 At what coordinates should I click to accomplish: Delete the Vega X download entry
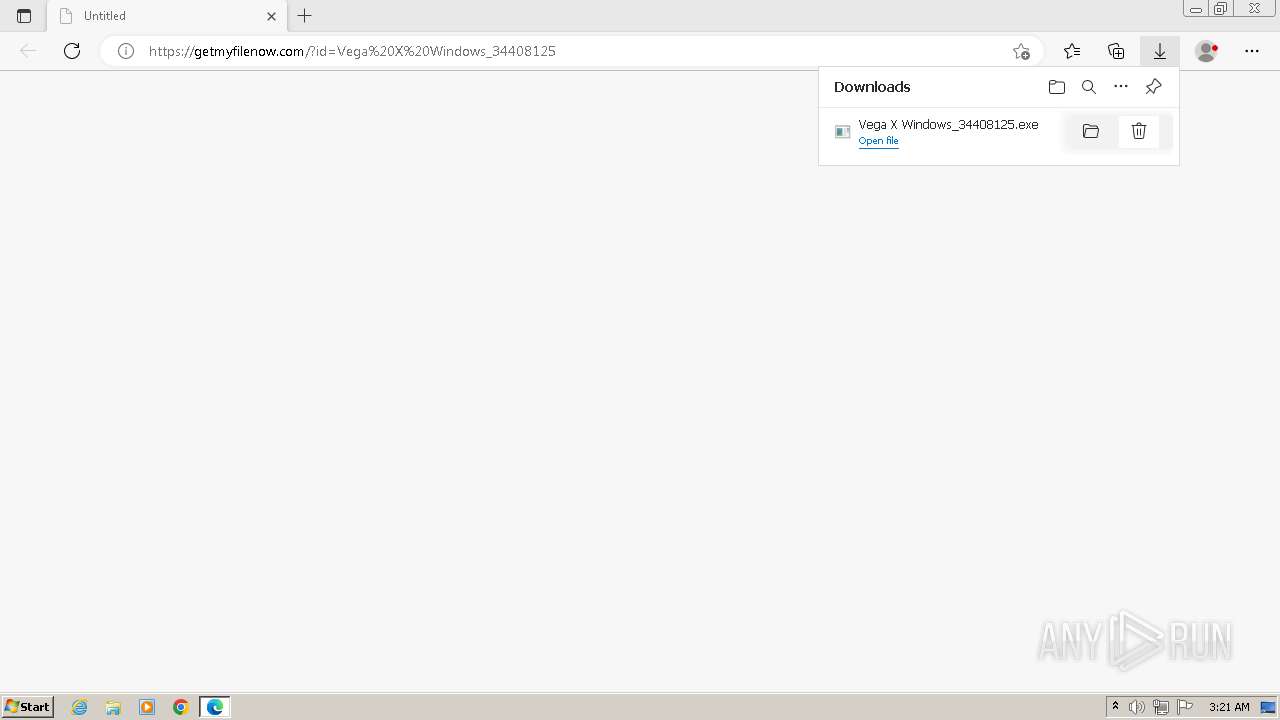click(1139, 131)
